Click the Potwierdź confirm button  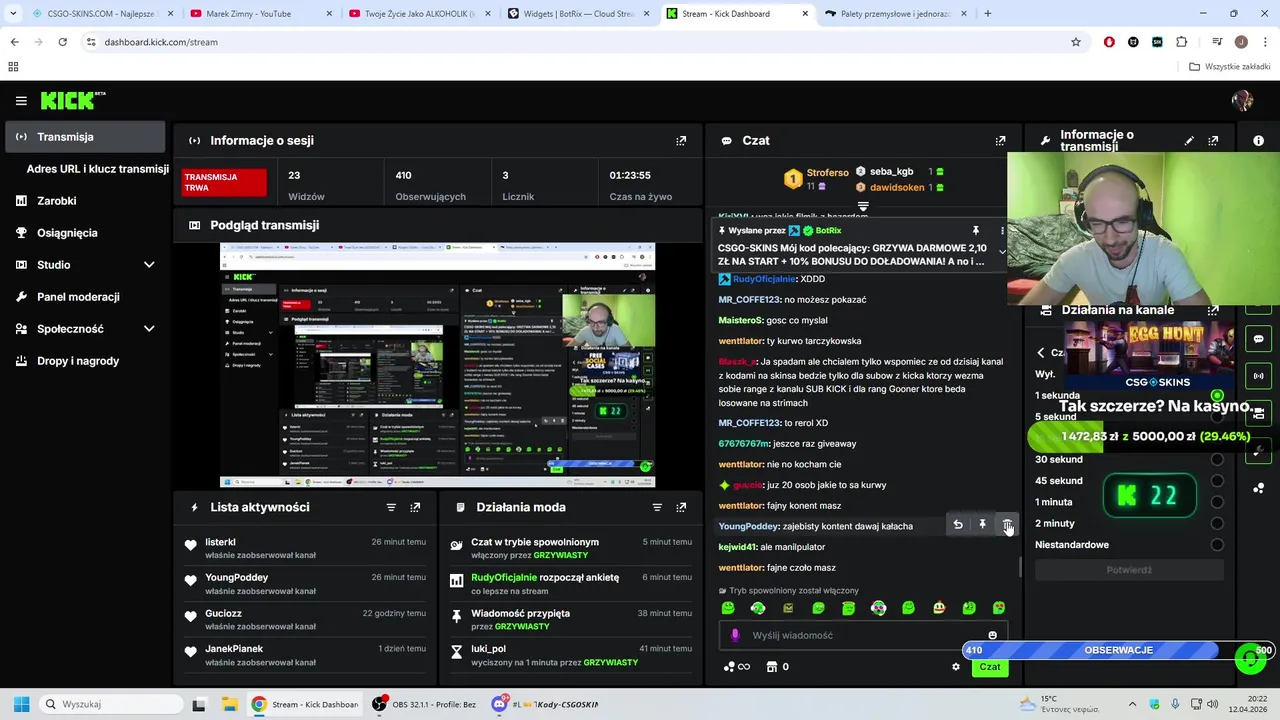tap(1129, 570)
